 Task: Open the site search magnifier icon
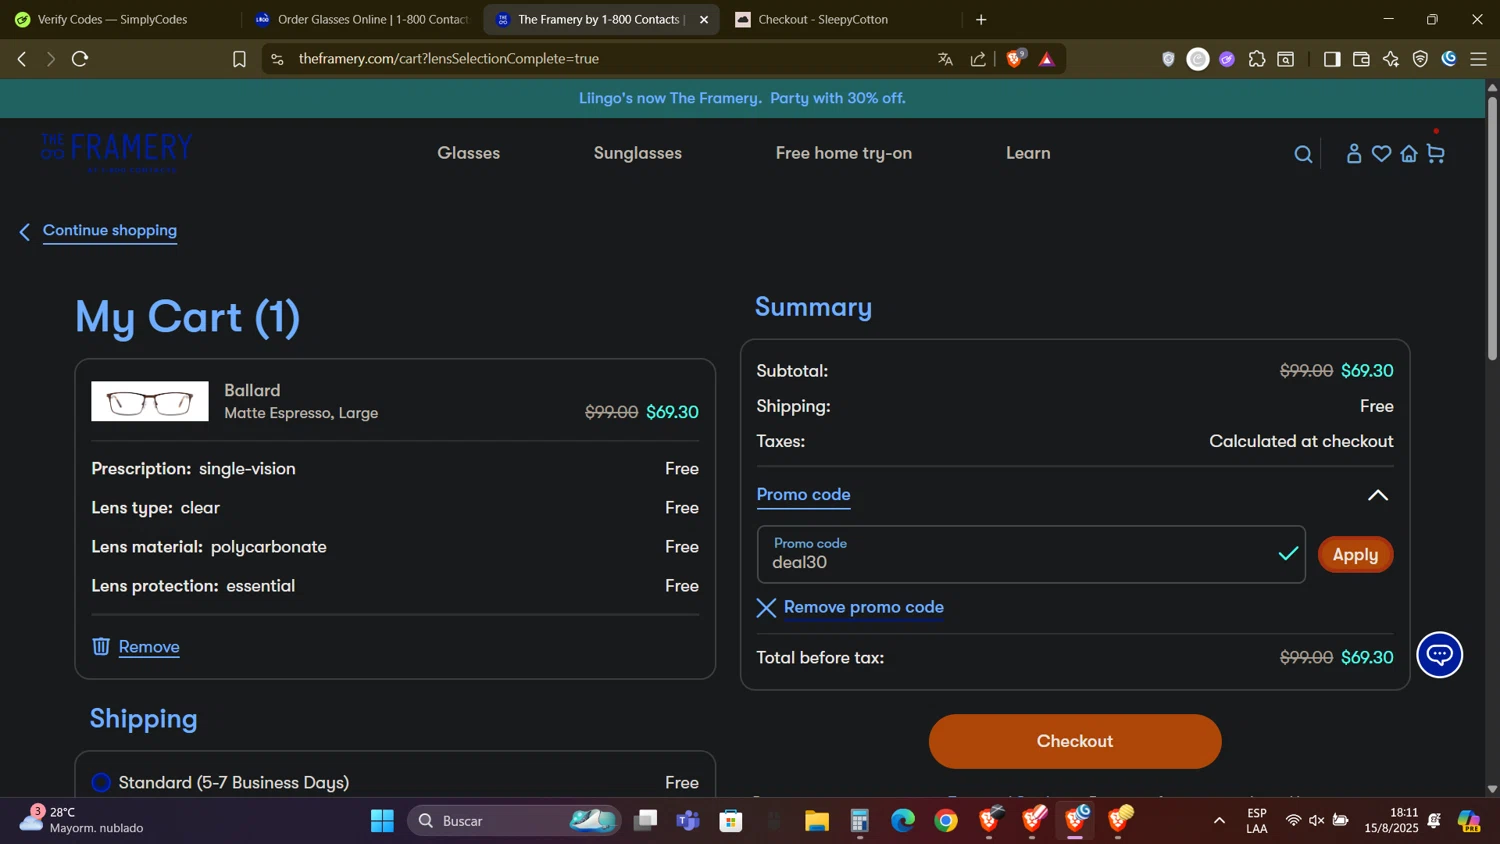1303,154
